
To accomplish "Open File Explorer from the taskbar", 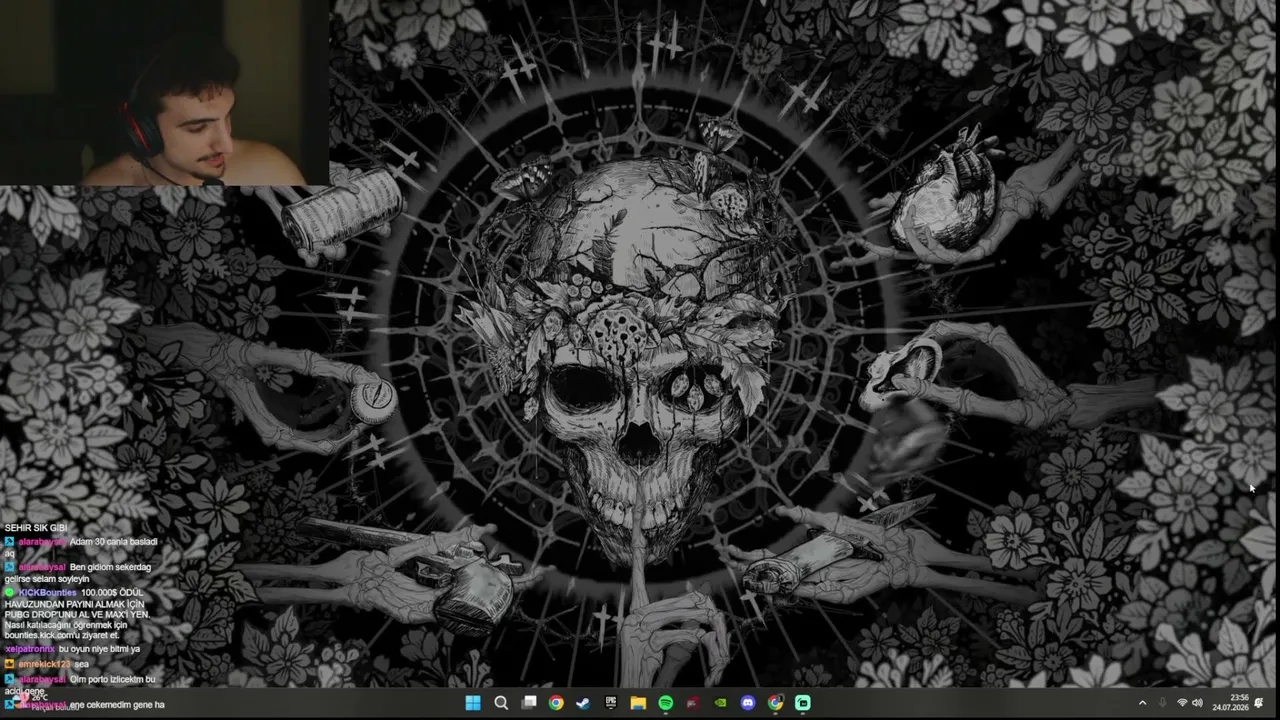I will [x=638, y=703].
